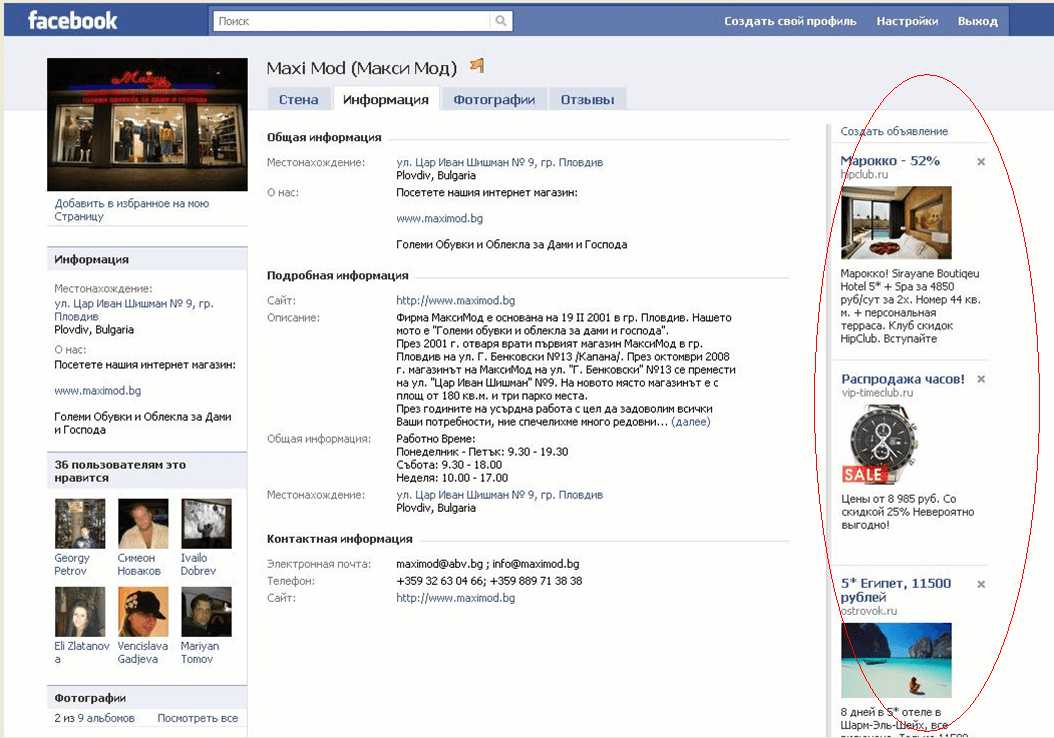Screen dimensions: 1054x738
Task: Close the Распродажа часов! ad
Action: tap(981, 379)
